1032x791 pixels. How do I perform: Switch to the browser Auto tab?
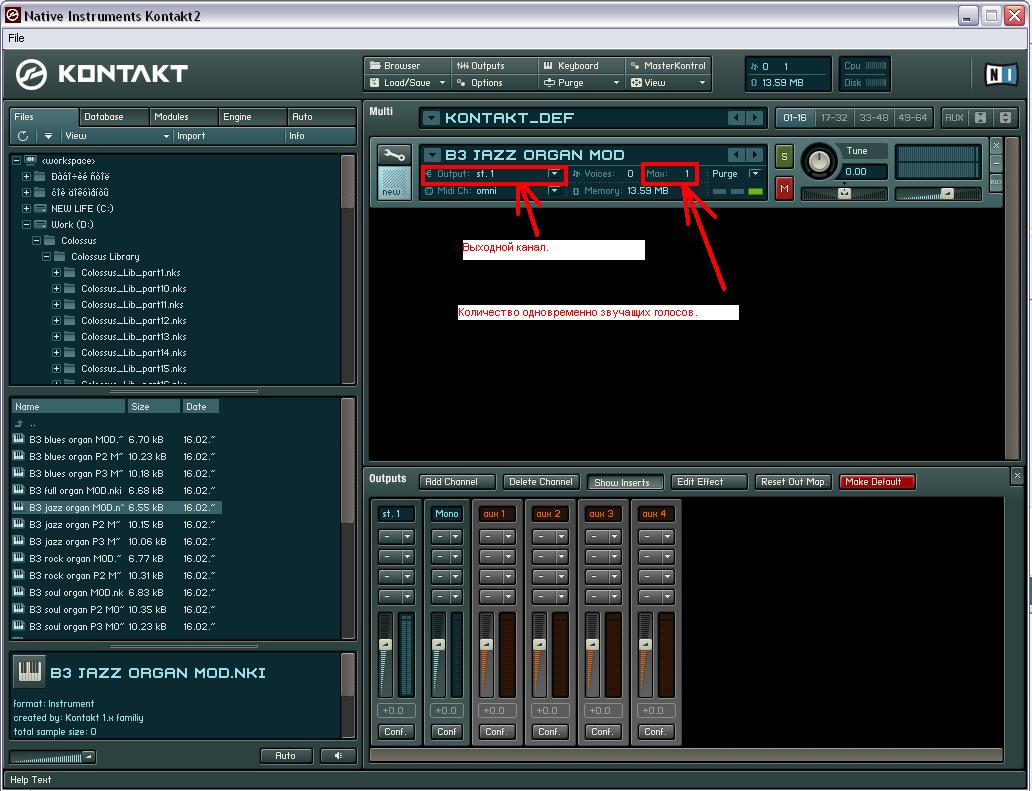pos(321,116)
